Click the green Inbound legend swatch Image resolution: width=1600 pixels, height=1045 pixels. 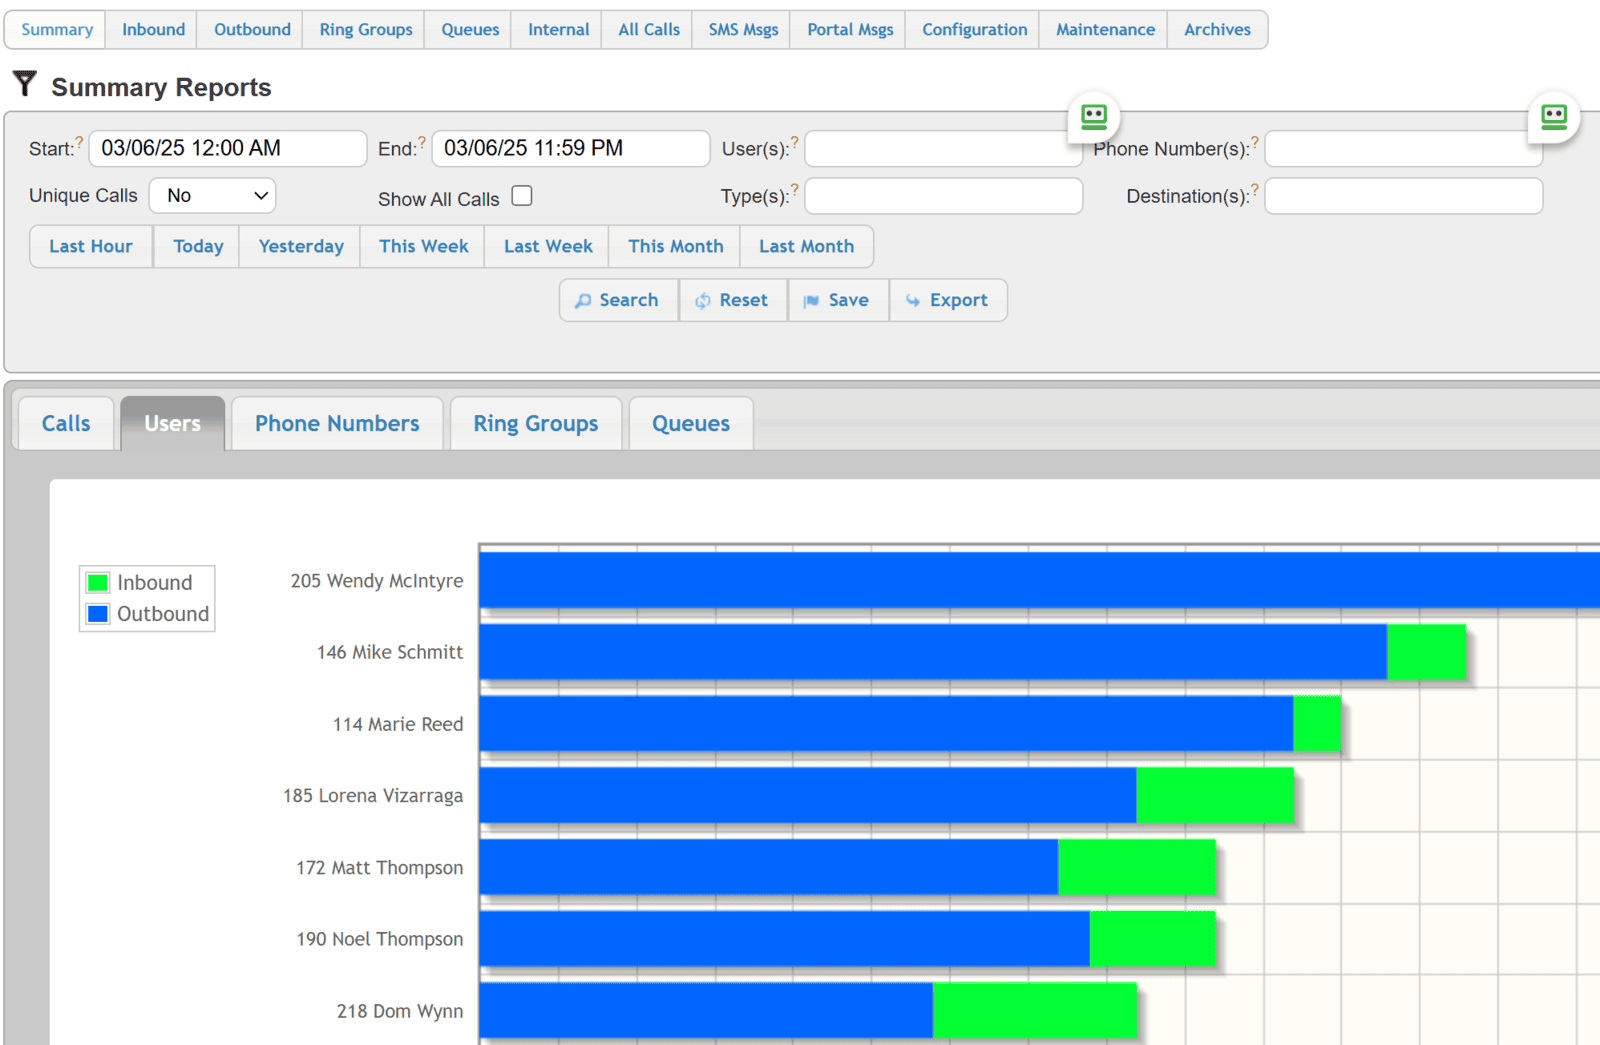click(x=98, y=583)
